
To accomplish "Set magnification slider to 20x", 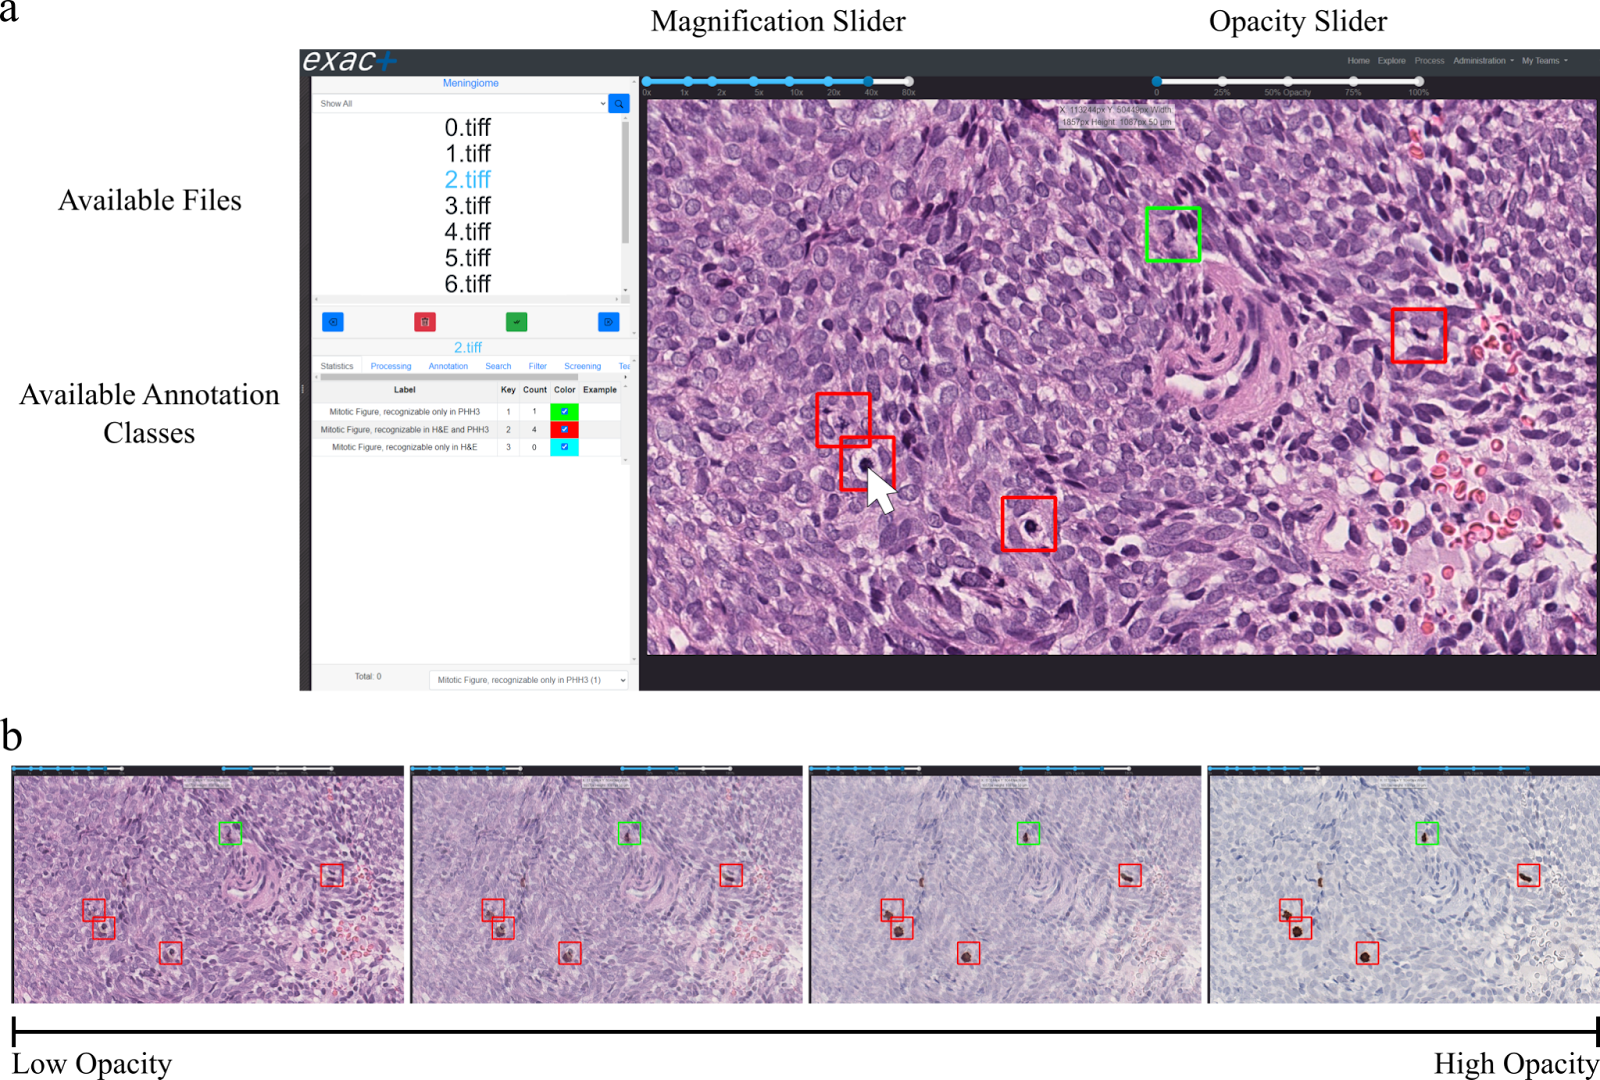I will click(828, 81).
